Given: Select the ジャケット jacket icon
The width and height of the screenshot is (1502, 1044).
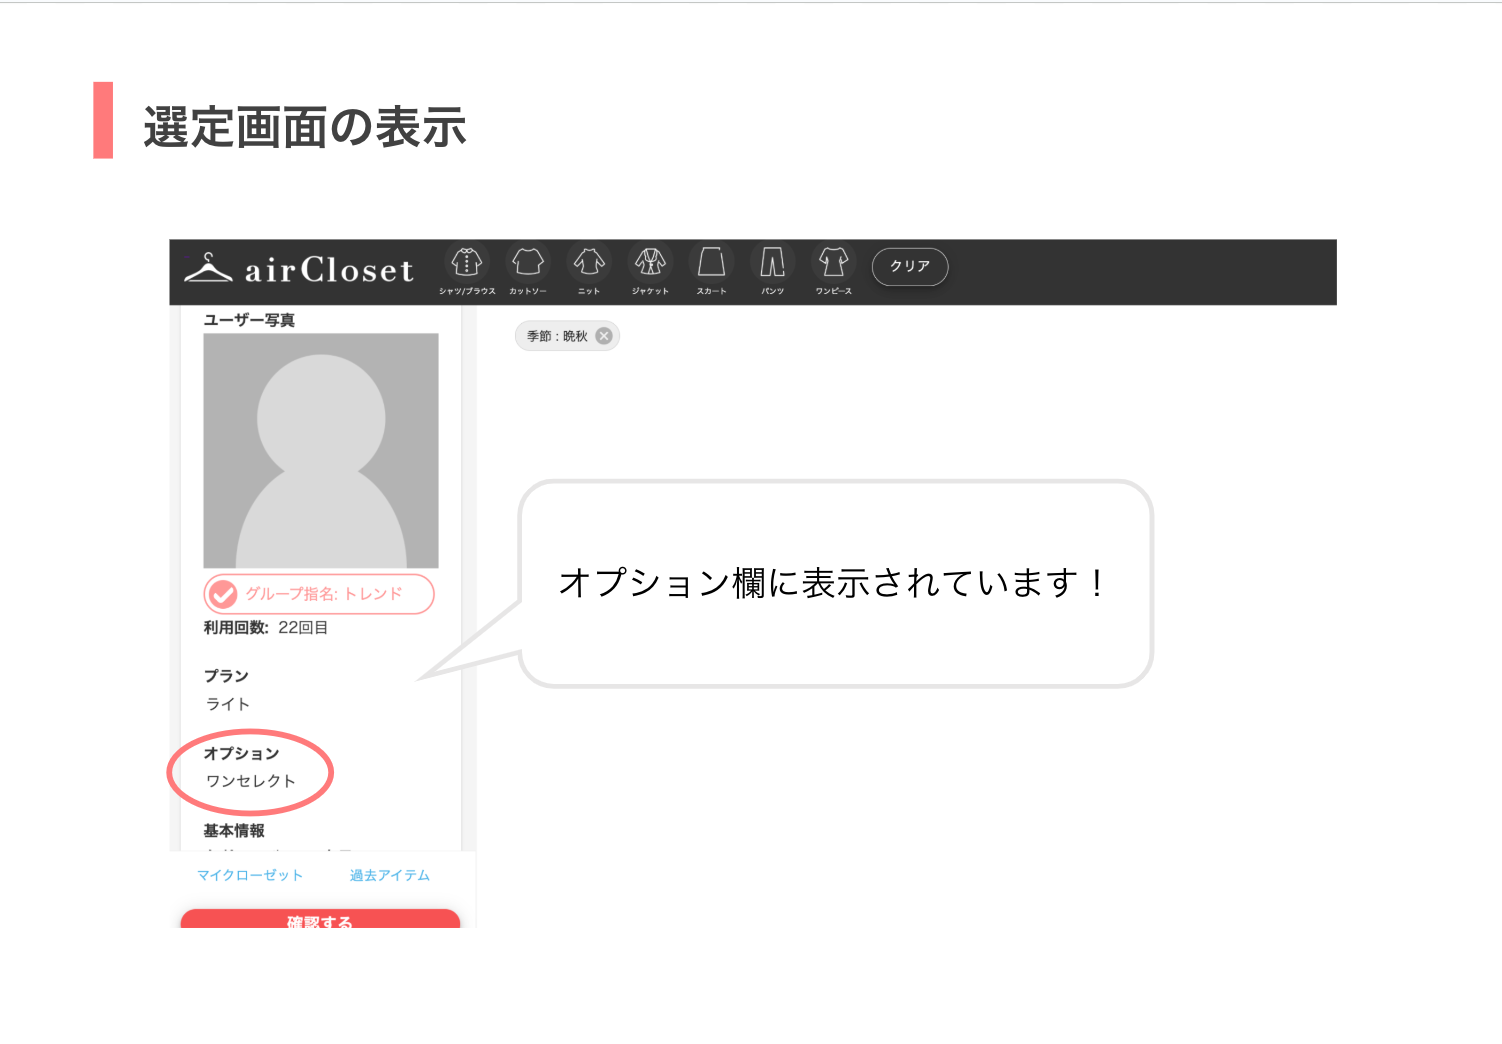Looking at the screenshot, I should (x=650, y=263).
